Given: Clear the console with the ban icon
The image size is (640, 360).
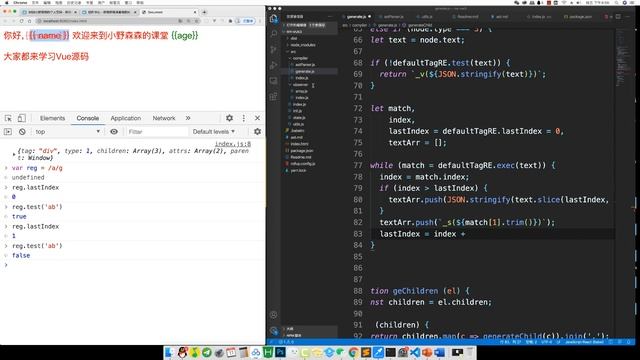Looking at the screenshot, I should tap(22, 132).
